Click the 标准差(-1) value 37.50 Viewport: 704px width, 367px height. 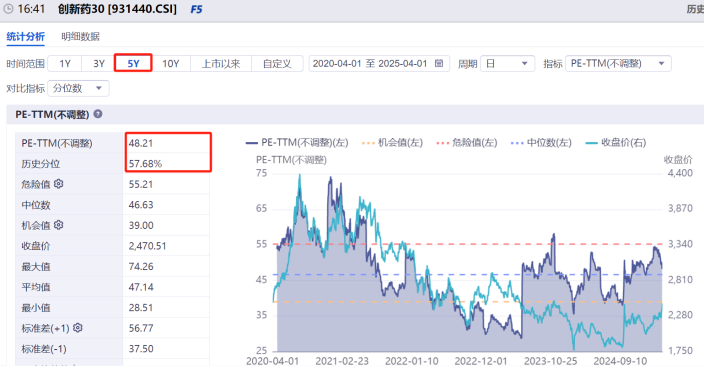(141, 349)
